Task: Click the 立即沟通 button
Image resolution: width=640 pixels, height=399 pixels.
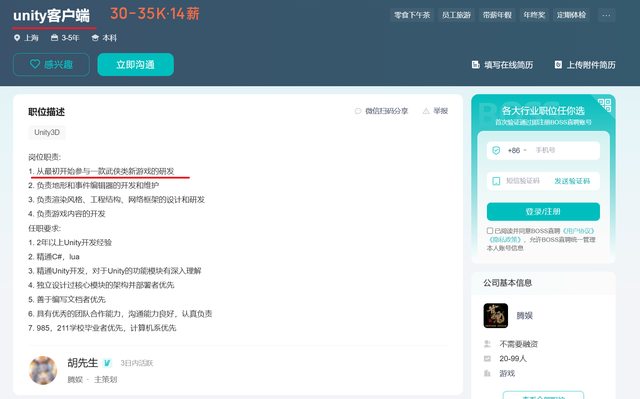Action: pos(136,64)
